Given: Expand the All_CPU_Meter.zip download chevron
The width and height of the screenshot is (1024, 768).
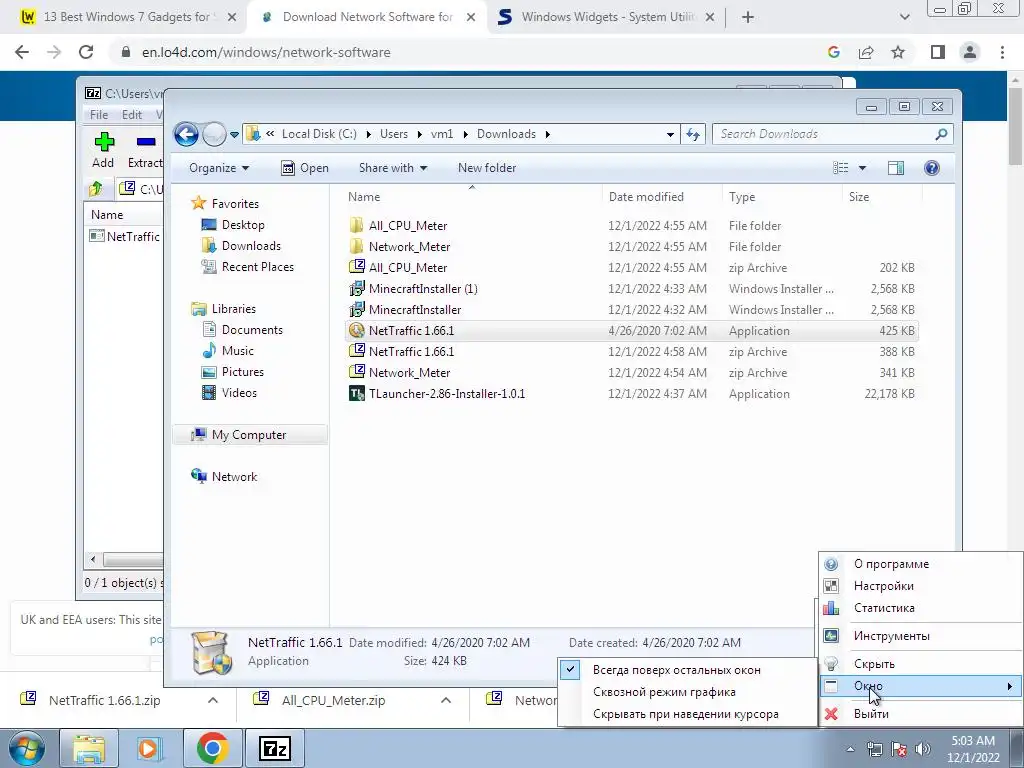Looking at the screenshot, I should 446,700.
